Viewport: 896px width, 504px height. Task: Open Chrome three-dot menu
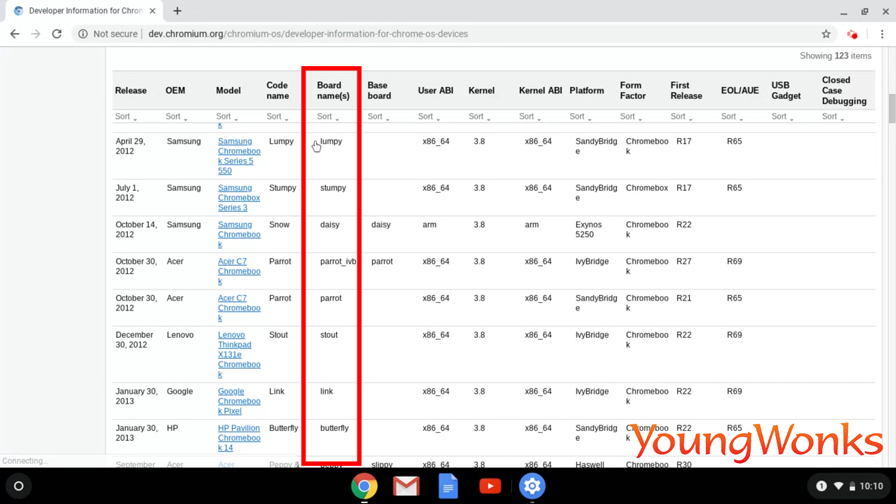[x=882, y=34]
